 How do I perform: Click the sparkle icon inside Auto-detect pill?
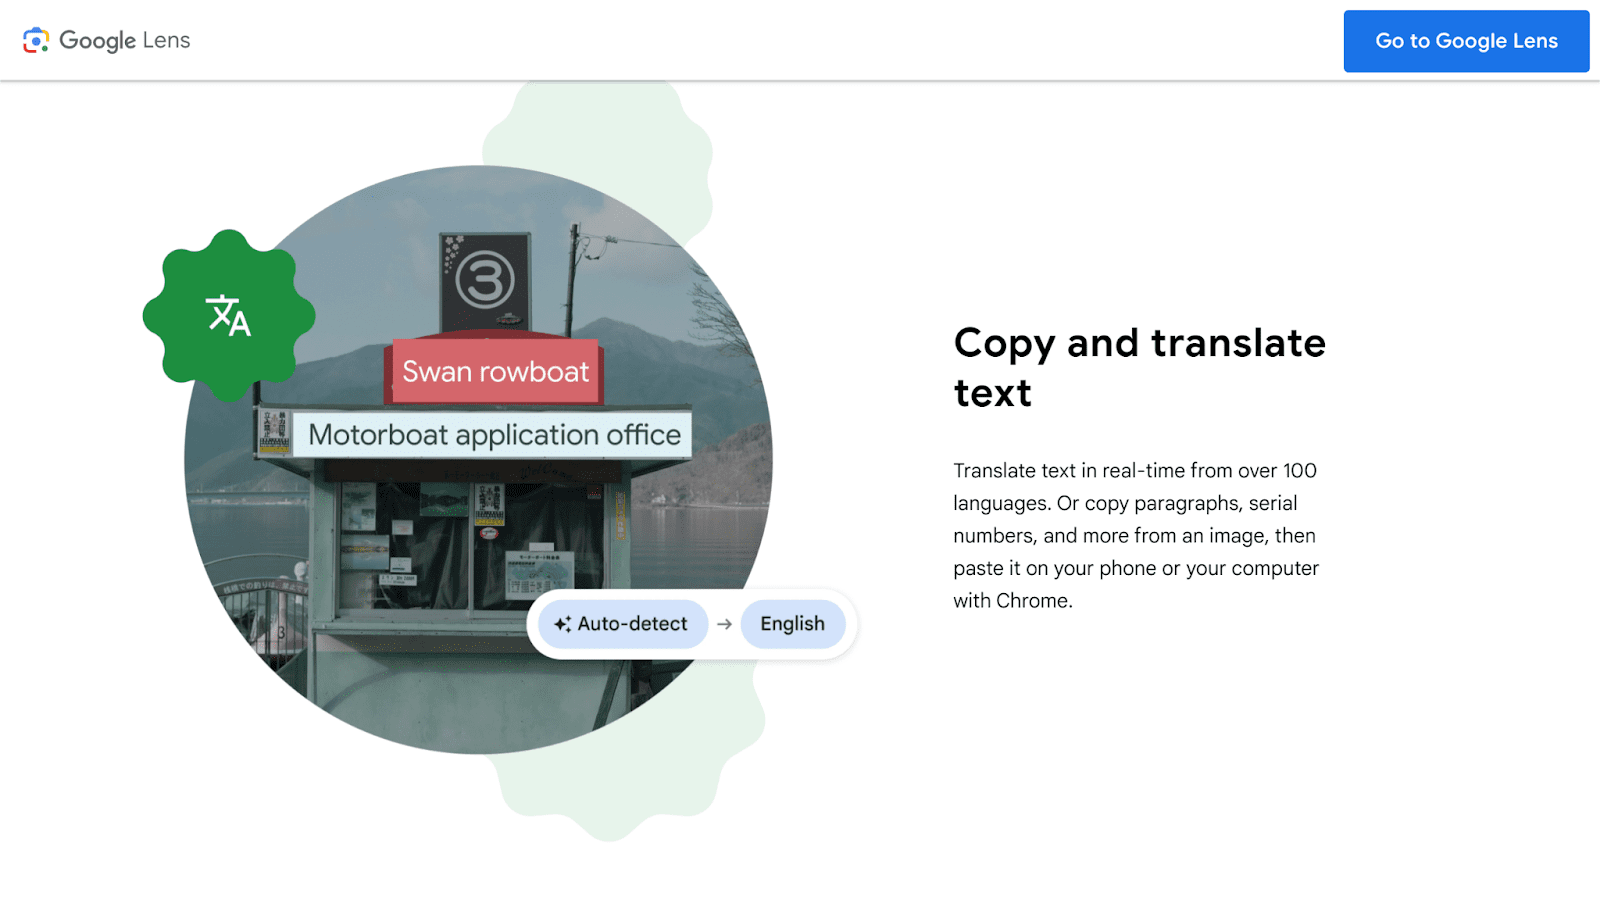pyautogui.click(x=563, y=624)
